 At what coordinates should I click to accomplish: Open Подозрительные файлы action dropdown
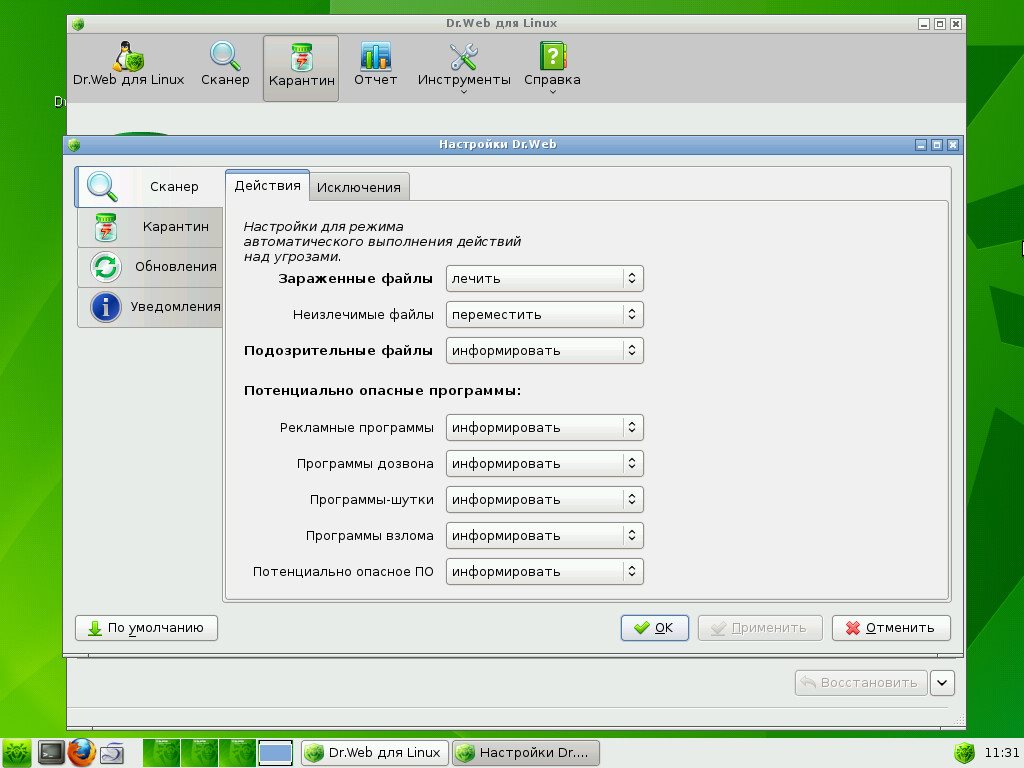pos(545,350)
